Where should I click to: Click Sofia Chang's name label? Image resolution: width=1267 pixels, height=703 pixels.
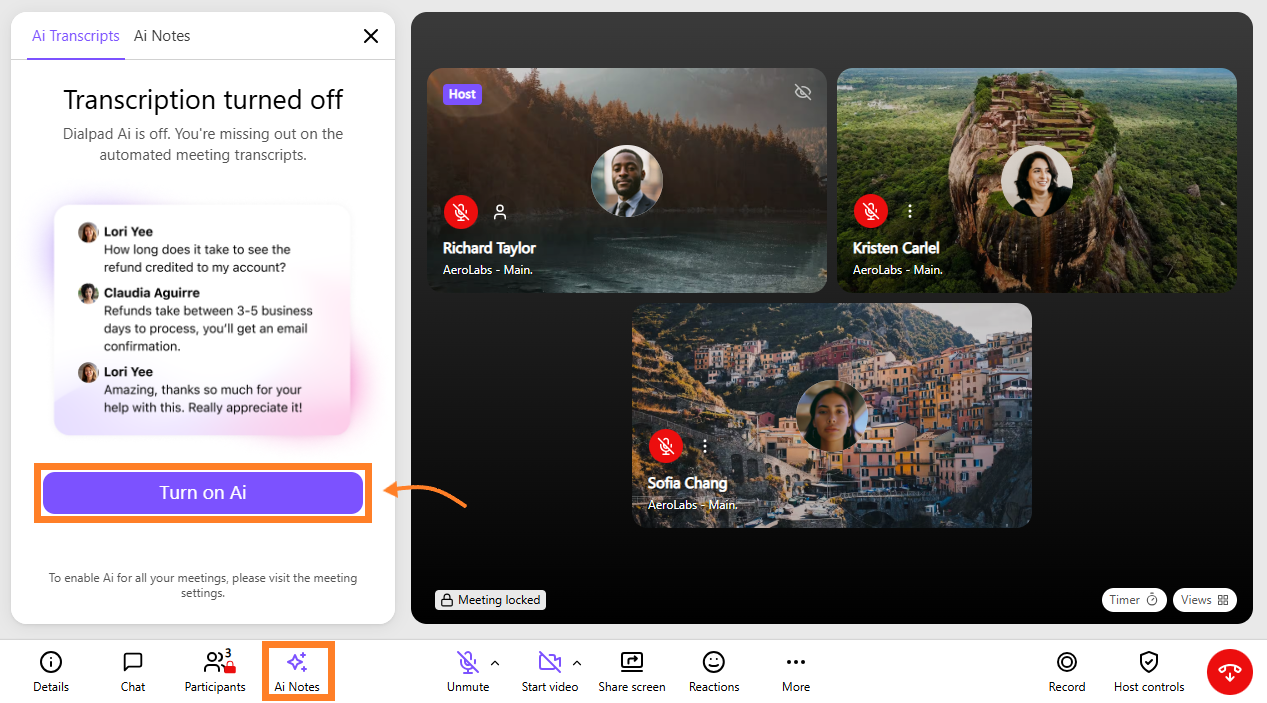[x=687, y=483]
